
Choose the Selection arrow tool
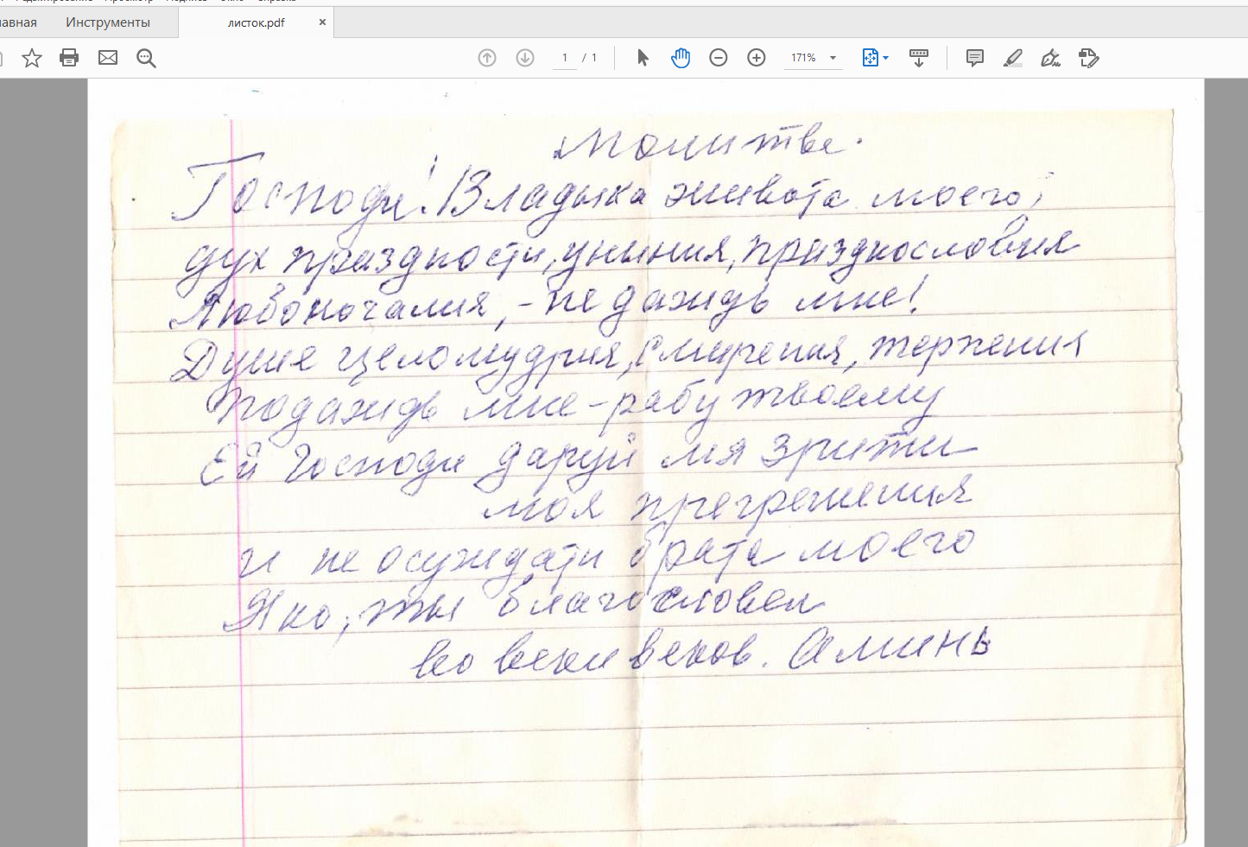tap(643, 58)
